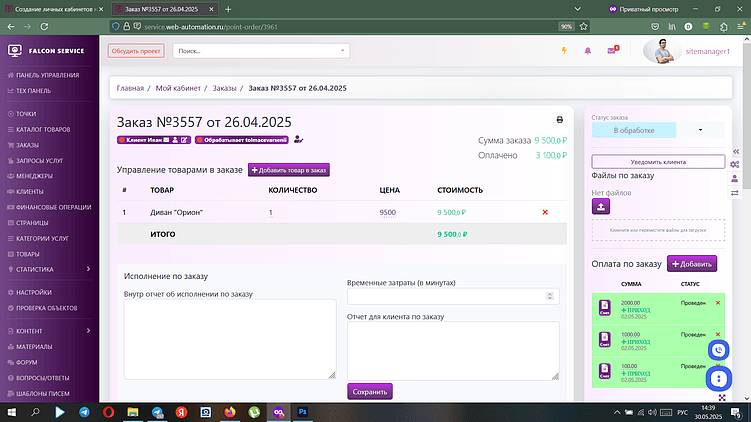Image resolution: width=751 pixels, height=422 pixels.
Task: Switch to Создание личных кабинетов browser tab
Action: (x=54, y=9)
